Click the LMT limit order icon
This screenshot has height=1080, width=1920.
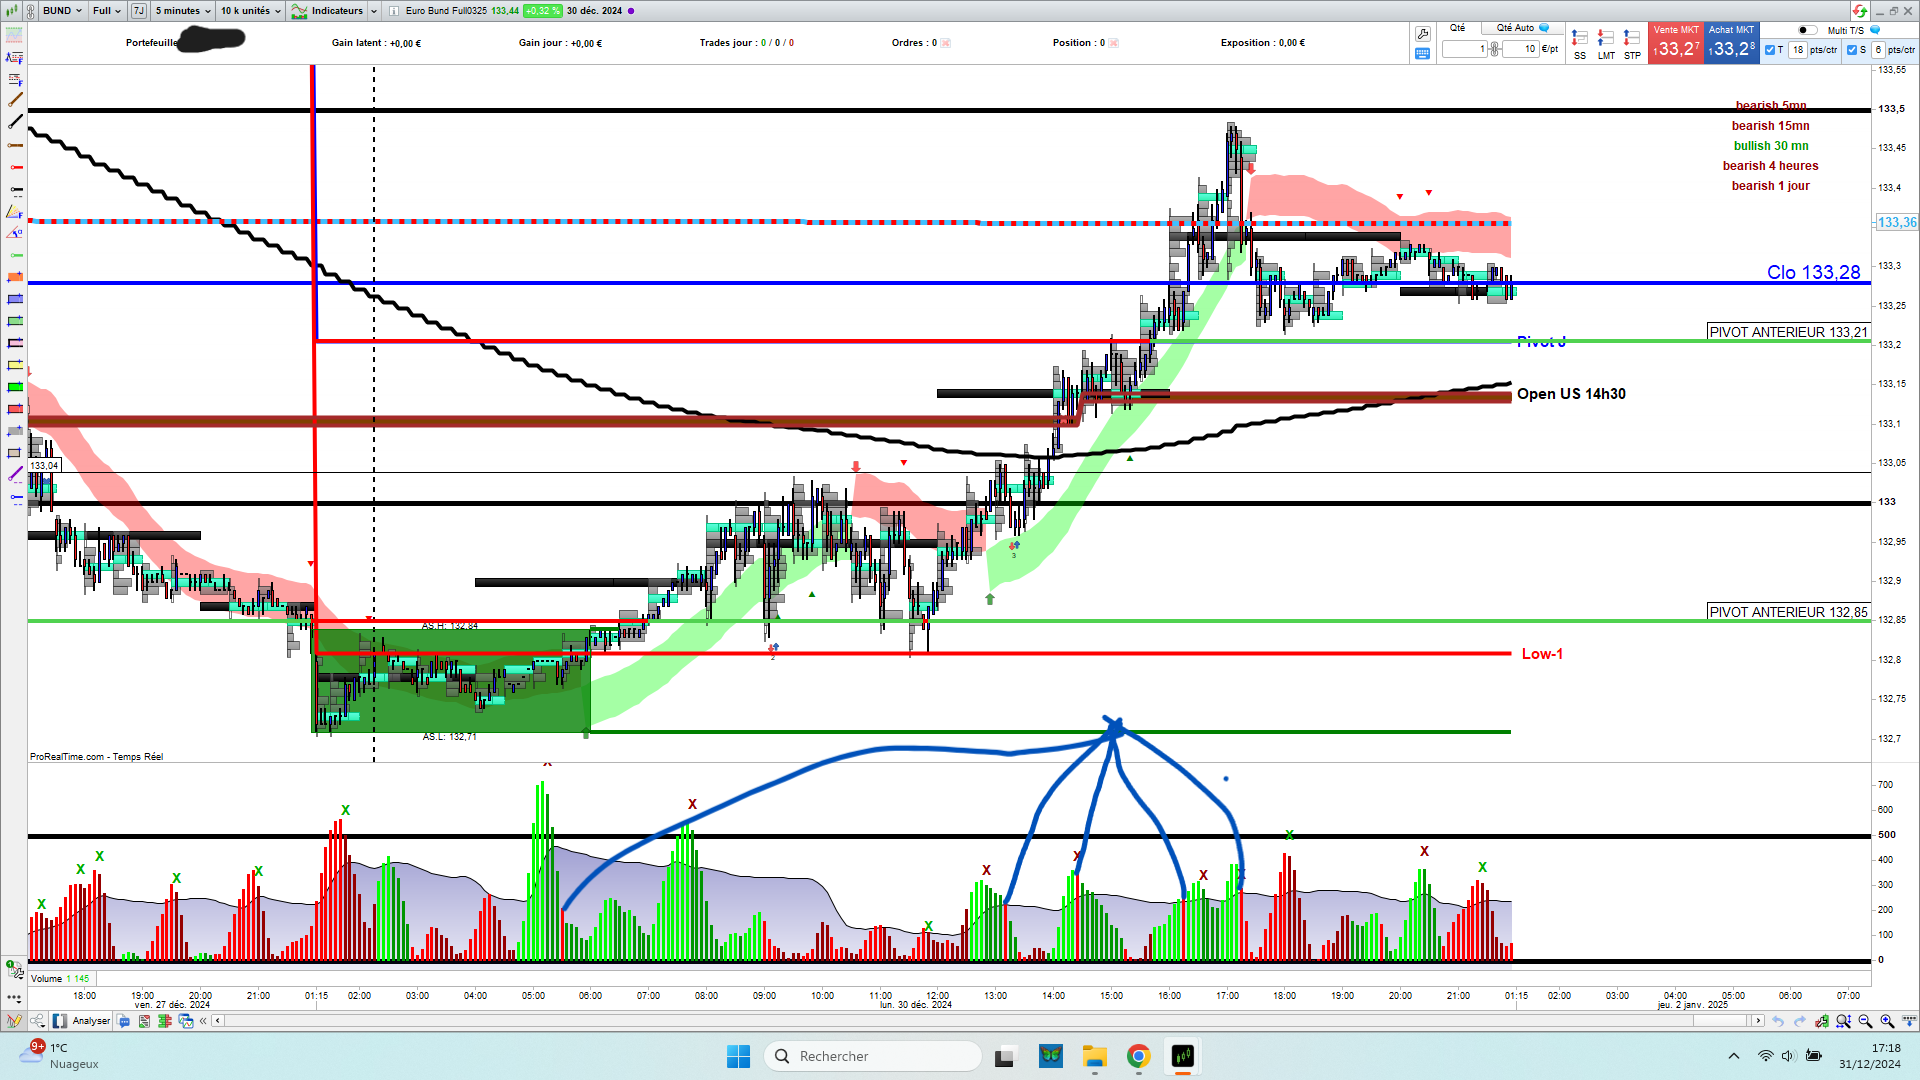click(x=1605, y=39)
